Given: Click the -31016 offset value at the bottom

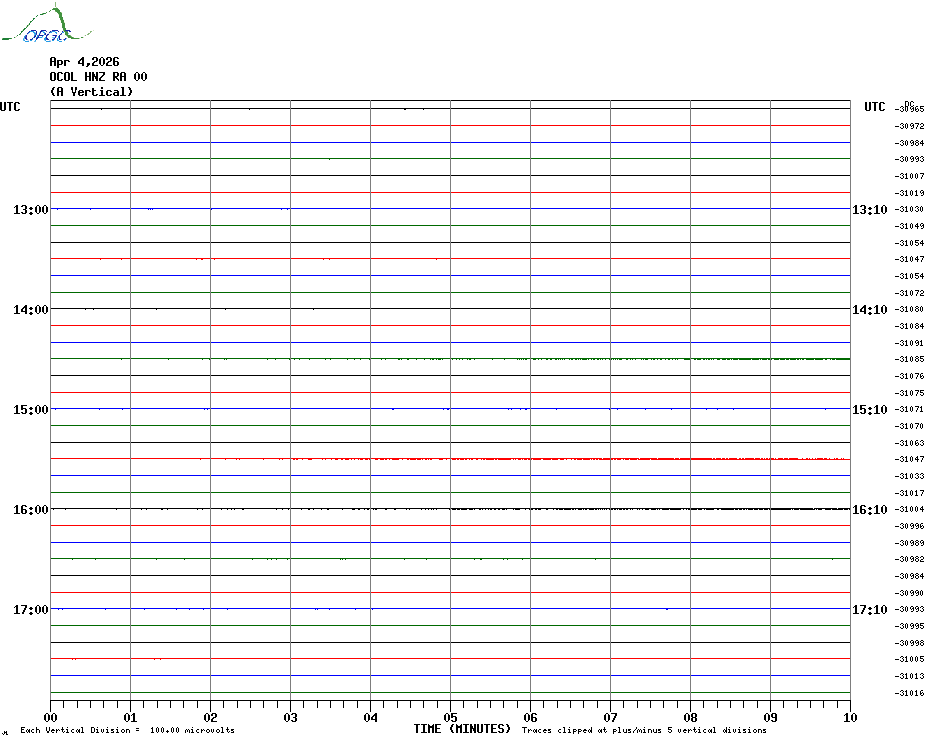Looking at the screenshot, I should click(x=910, y=693).
